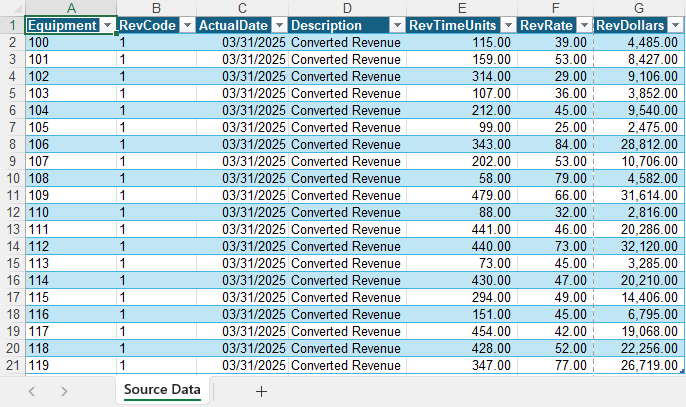Select RevRate cell 77.00
Image resolution: width=686 pixels, height=407 pixels.
555,365
